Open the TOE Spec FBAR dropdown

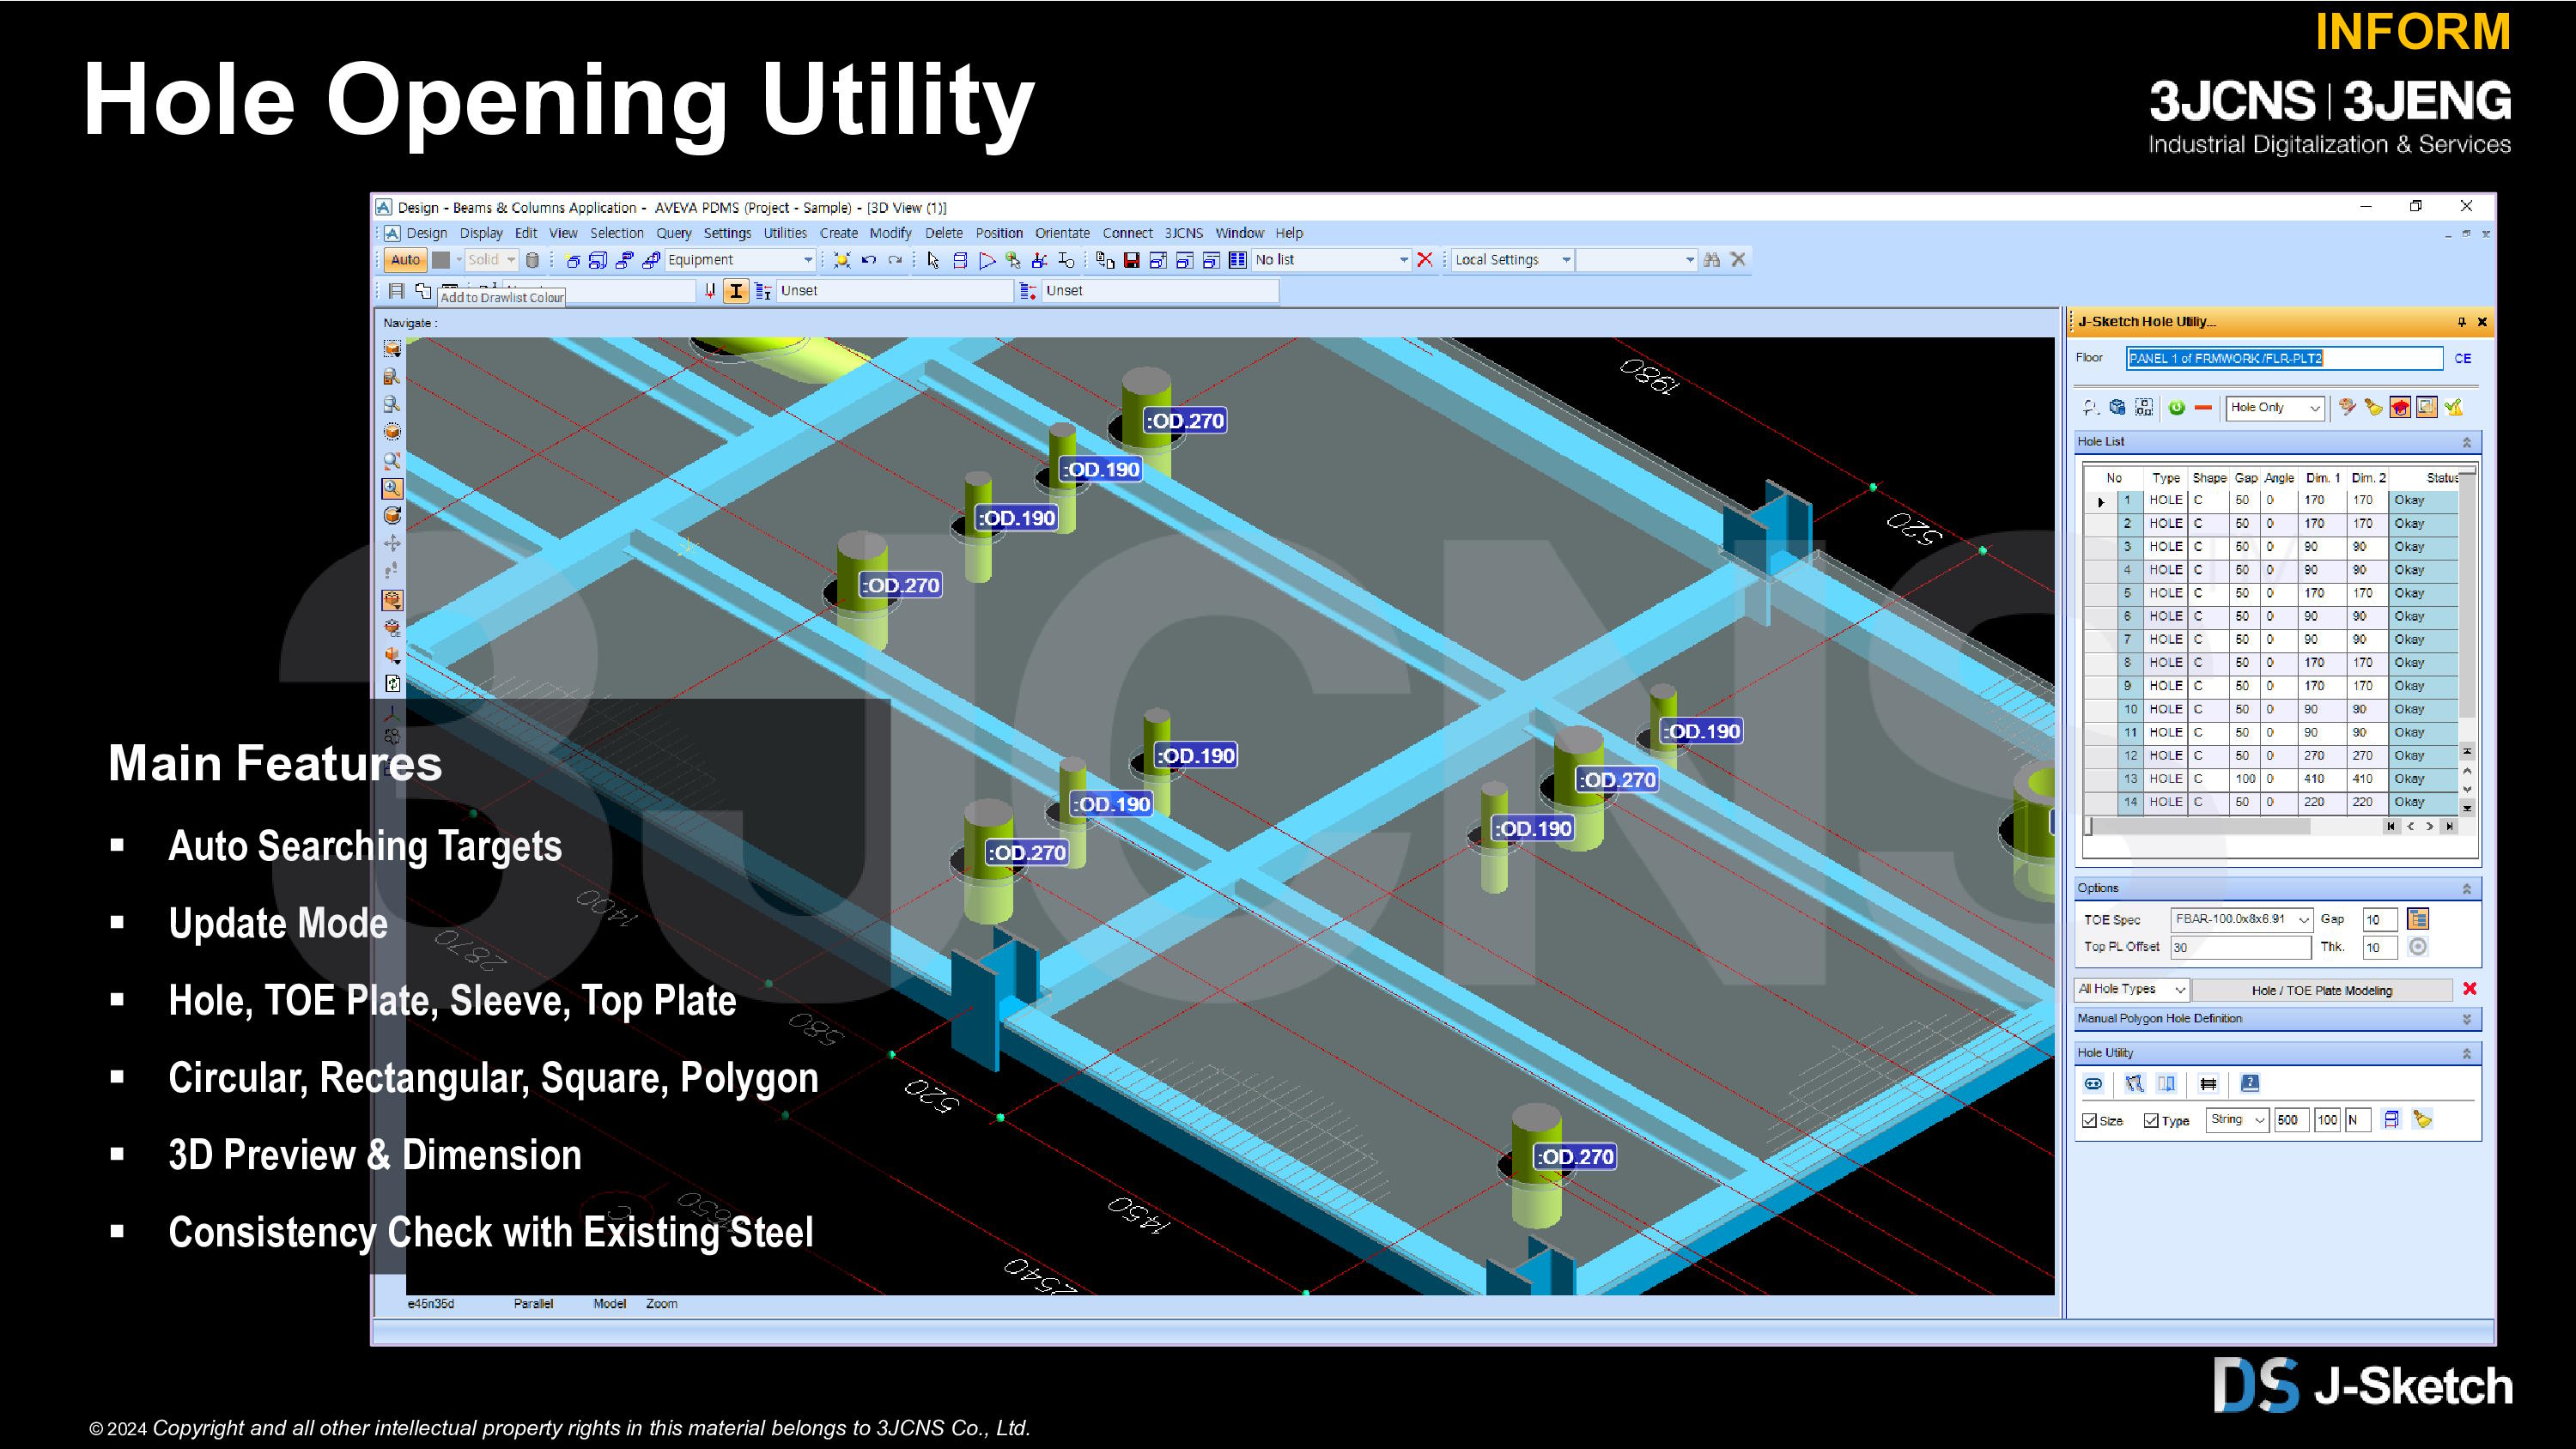click(x=2241, y=919)
